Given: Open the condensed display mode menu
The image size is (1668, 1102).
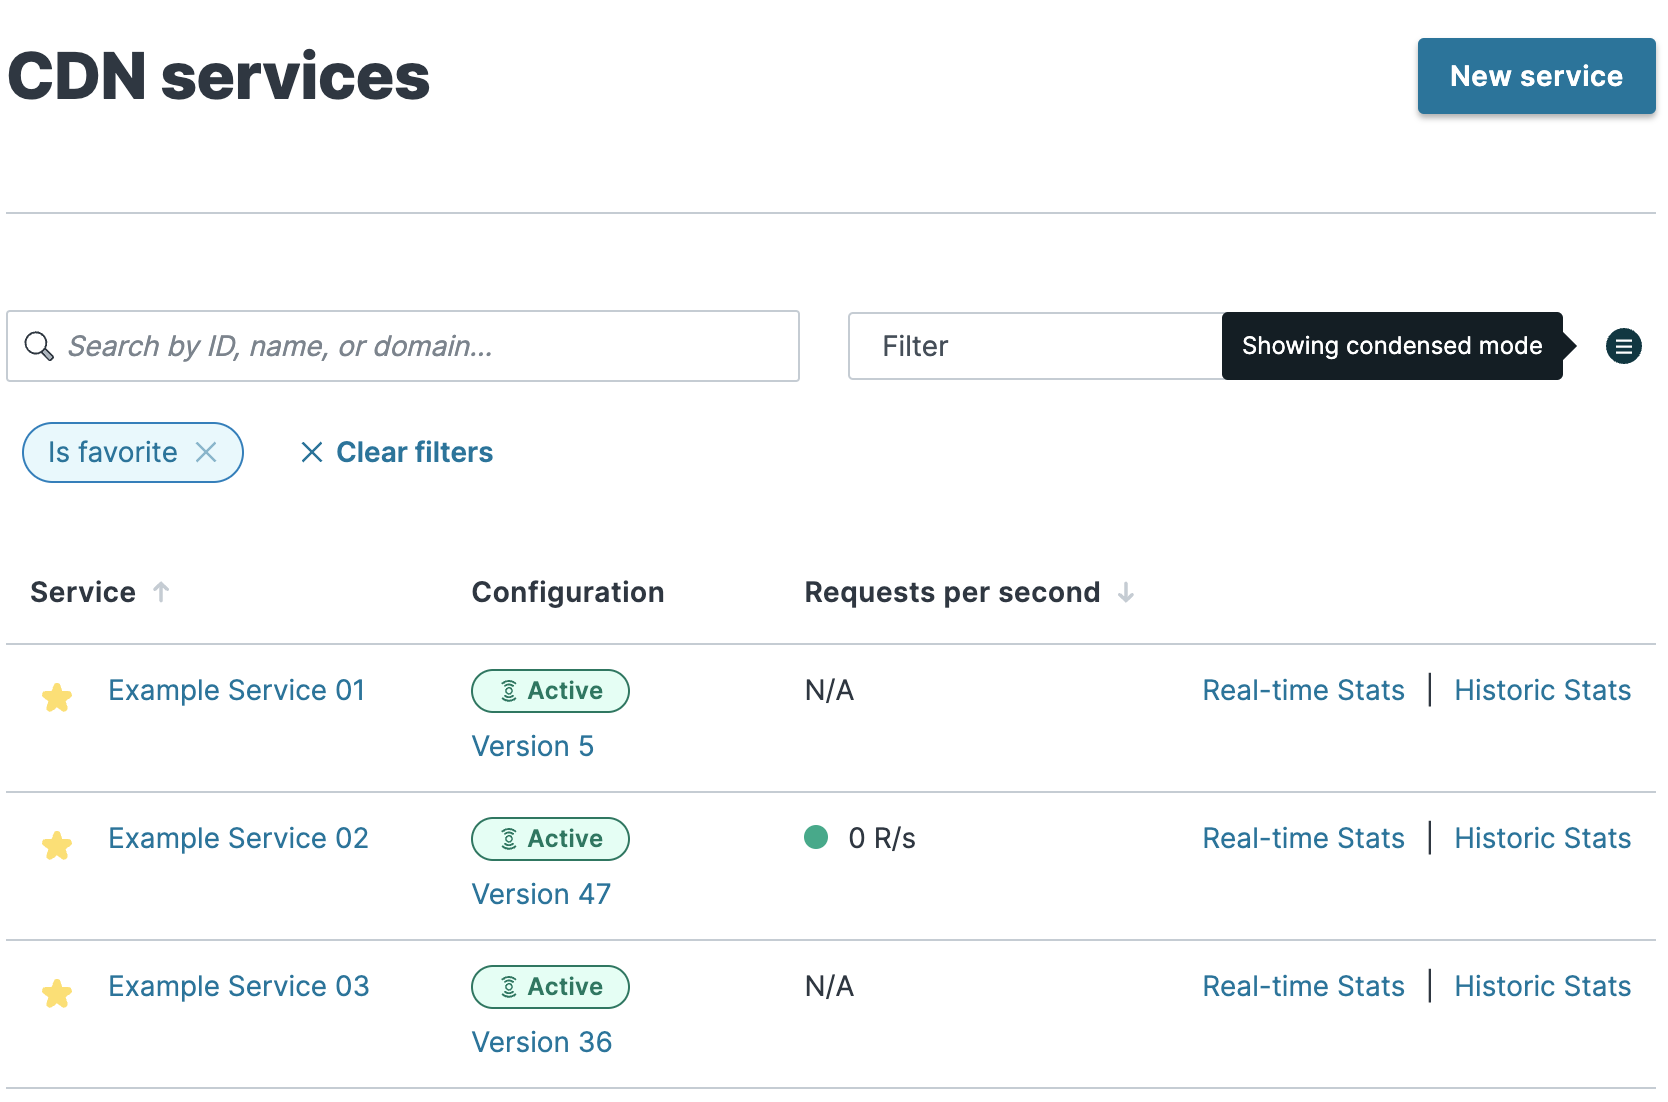Looking at the screenshot, I should coord(1624,346).
